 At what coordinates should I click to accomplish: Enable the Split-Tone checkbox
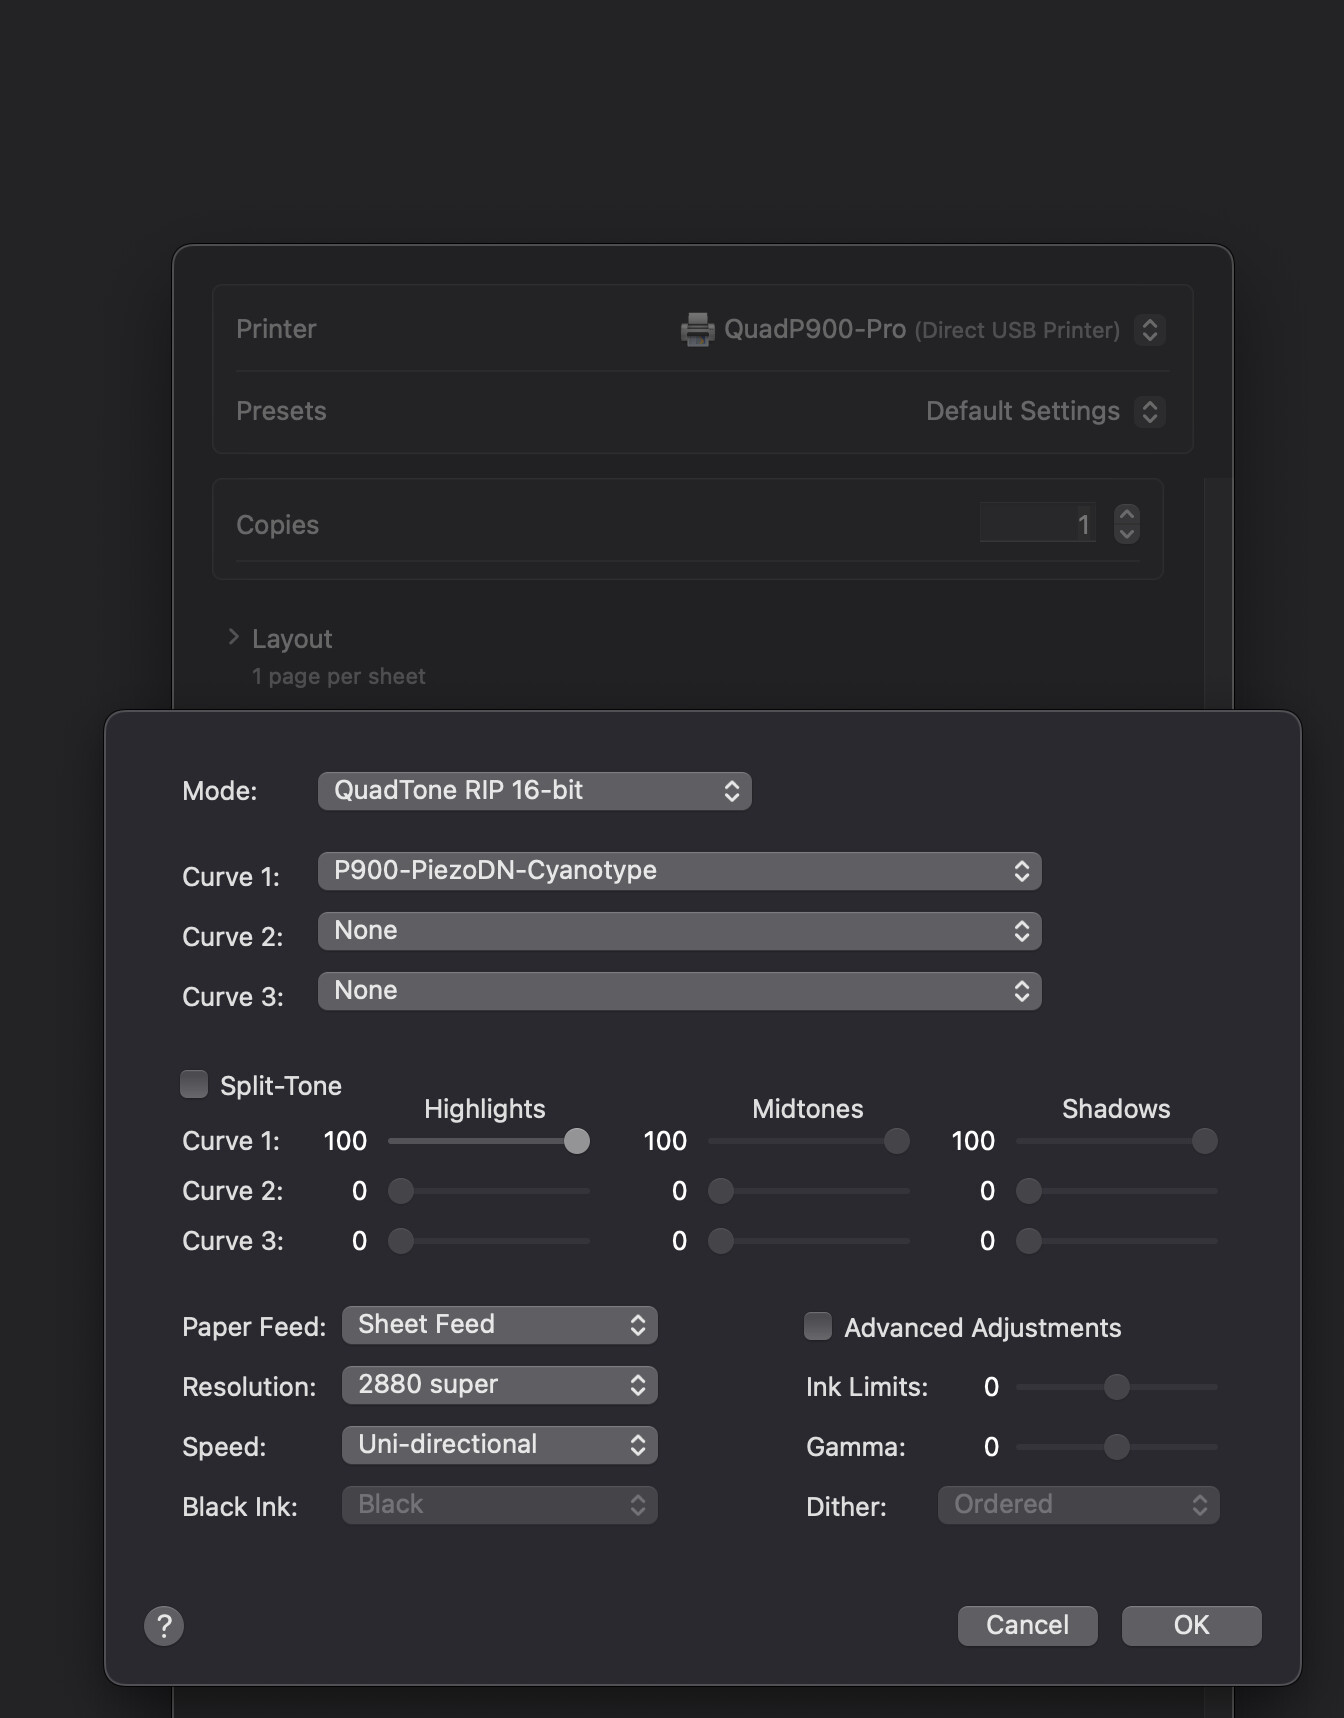(x=194, y=1084)
